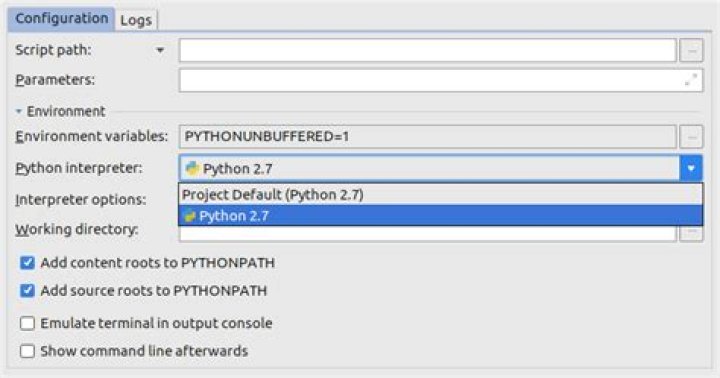The height and width of the screenshot is (378, 720).
Task: Click the Python interpreter label
Action: (x=79, y=168)
